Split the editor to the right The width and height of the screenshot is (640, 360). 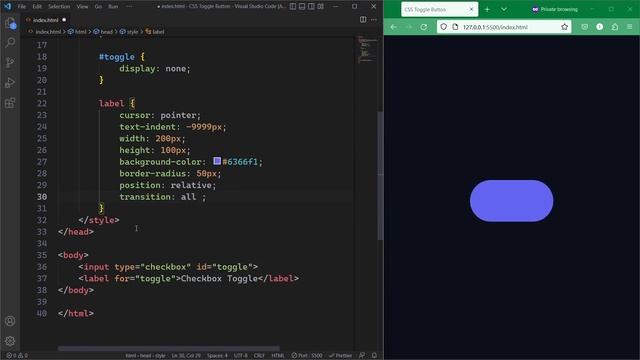coord(363,20)
